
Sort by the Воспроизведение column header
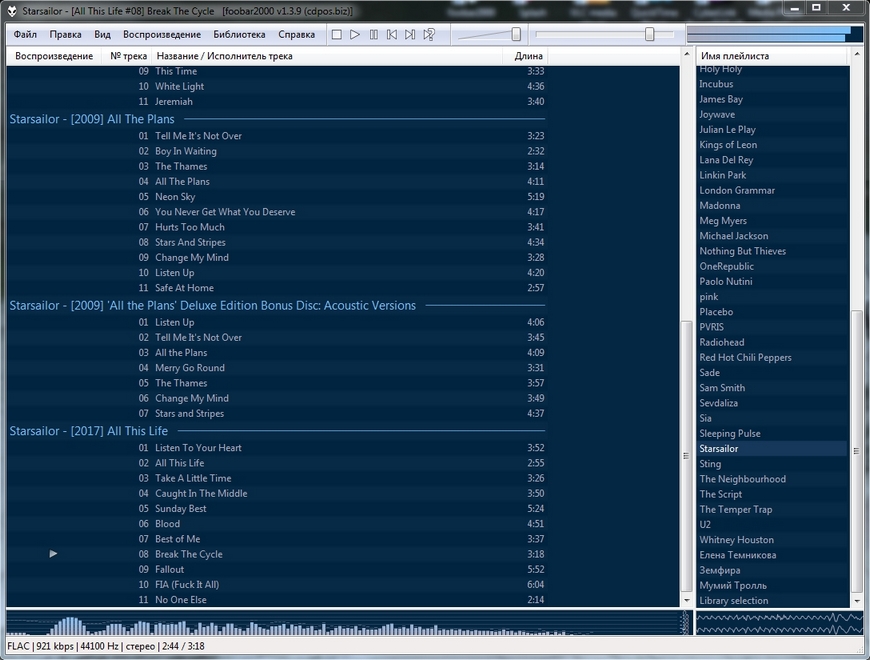click(x=54, y=56)
